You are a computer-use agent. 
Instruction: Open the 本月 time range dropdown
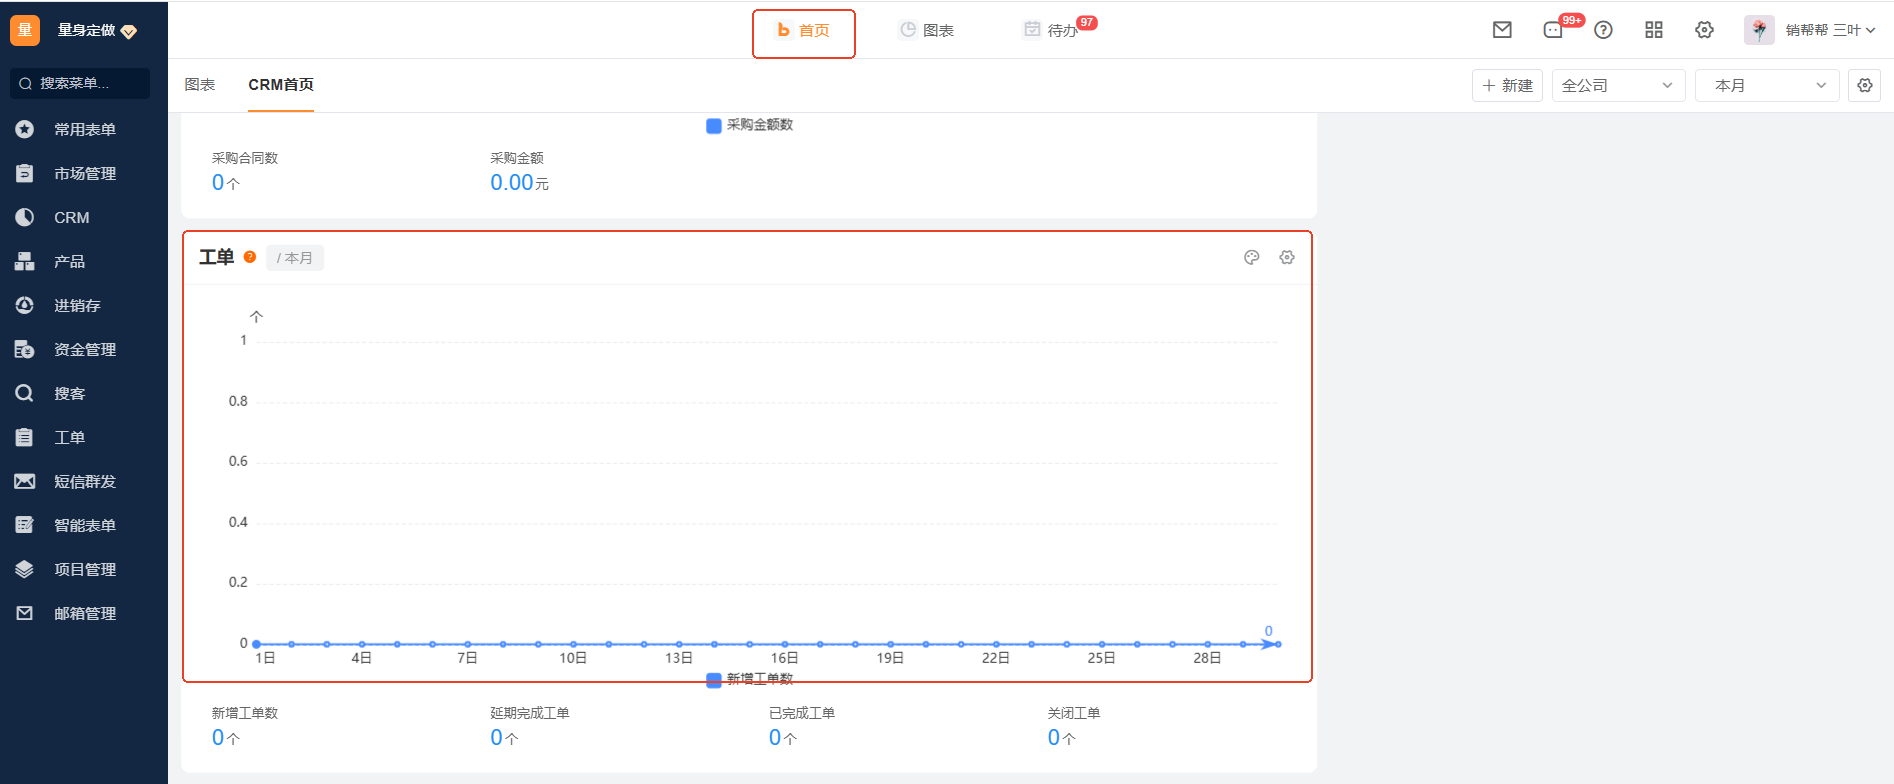click(x=1766, y=86)
